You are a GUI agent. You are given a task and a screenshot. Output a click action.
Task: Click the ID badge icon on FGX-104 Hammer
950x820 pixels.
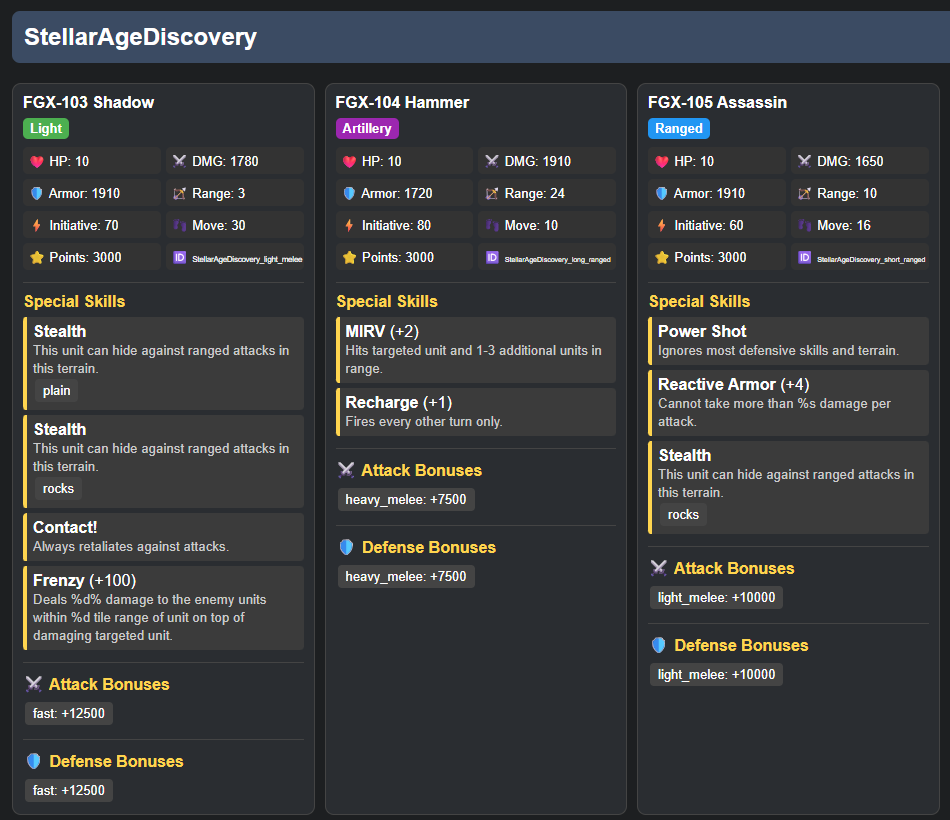point(493,258)
